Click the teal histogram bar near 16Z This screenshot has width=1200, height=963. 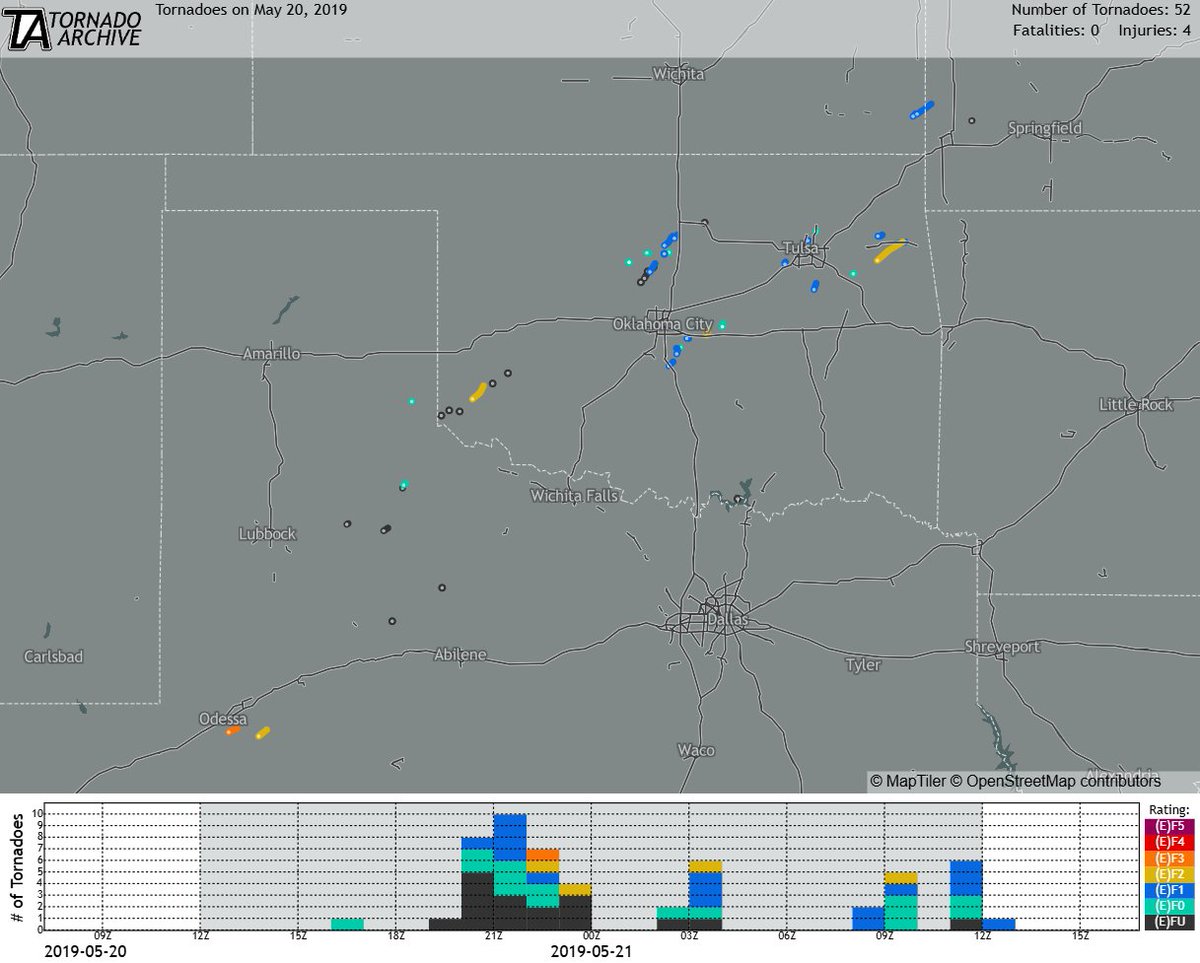click(347, 924)
